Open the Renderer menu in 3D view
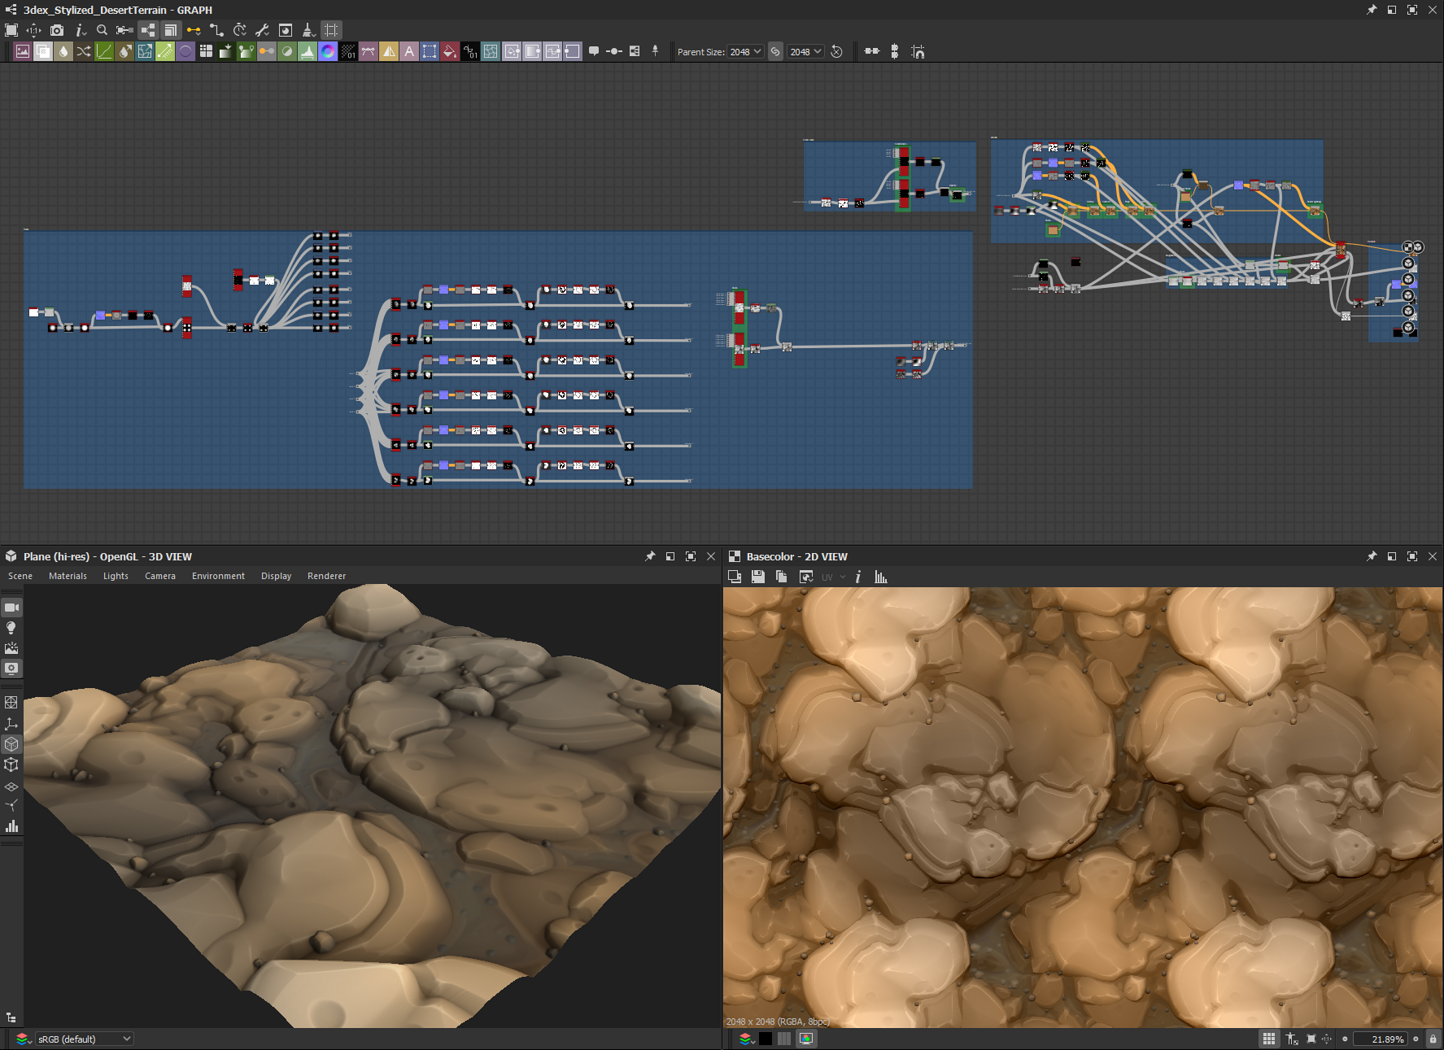 [x=326, y=576]
